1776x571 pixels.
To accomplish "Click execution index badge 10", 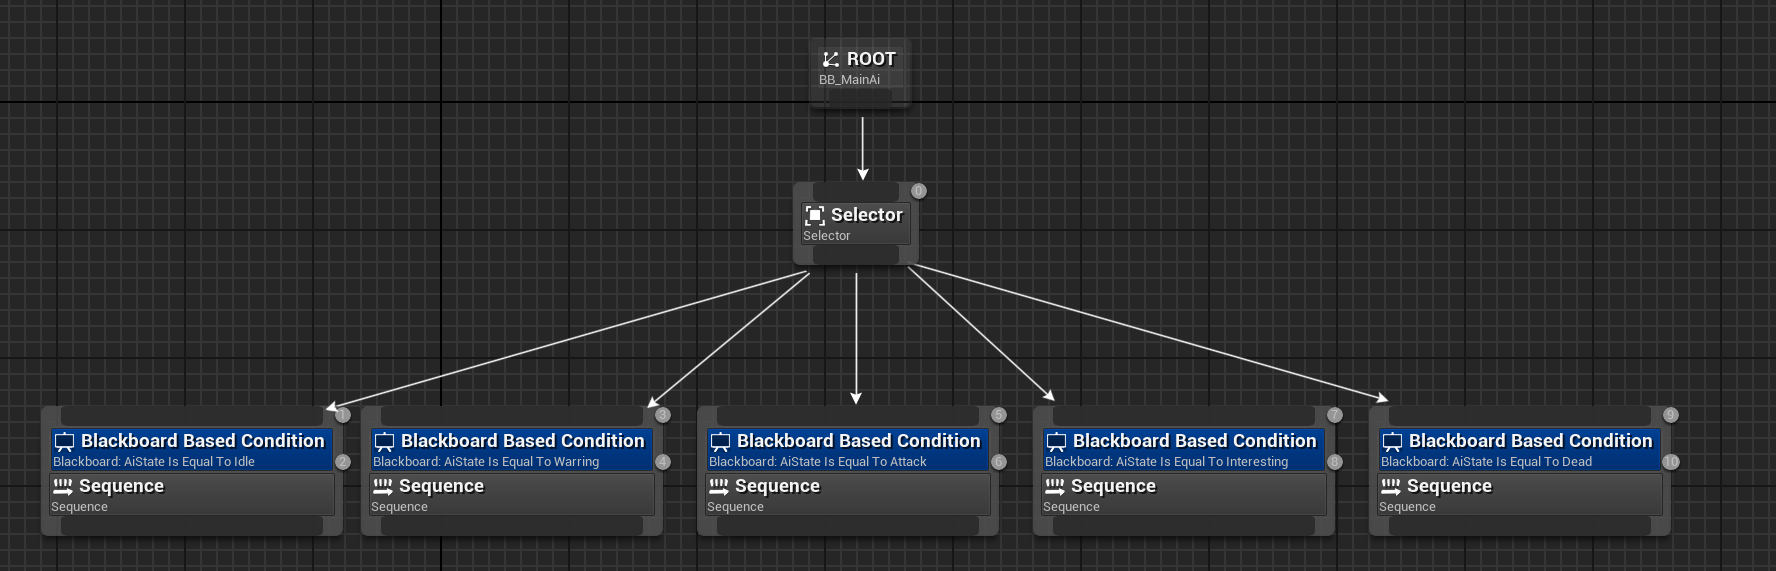I will point(1671,462).
